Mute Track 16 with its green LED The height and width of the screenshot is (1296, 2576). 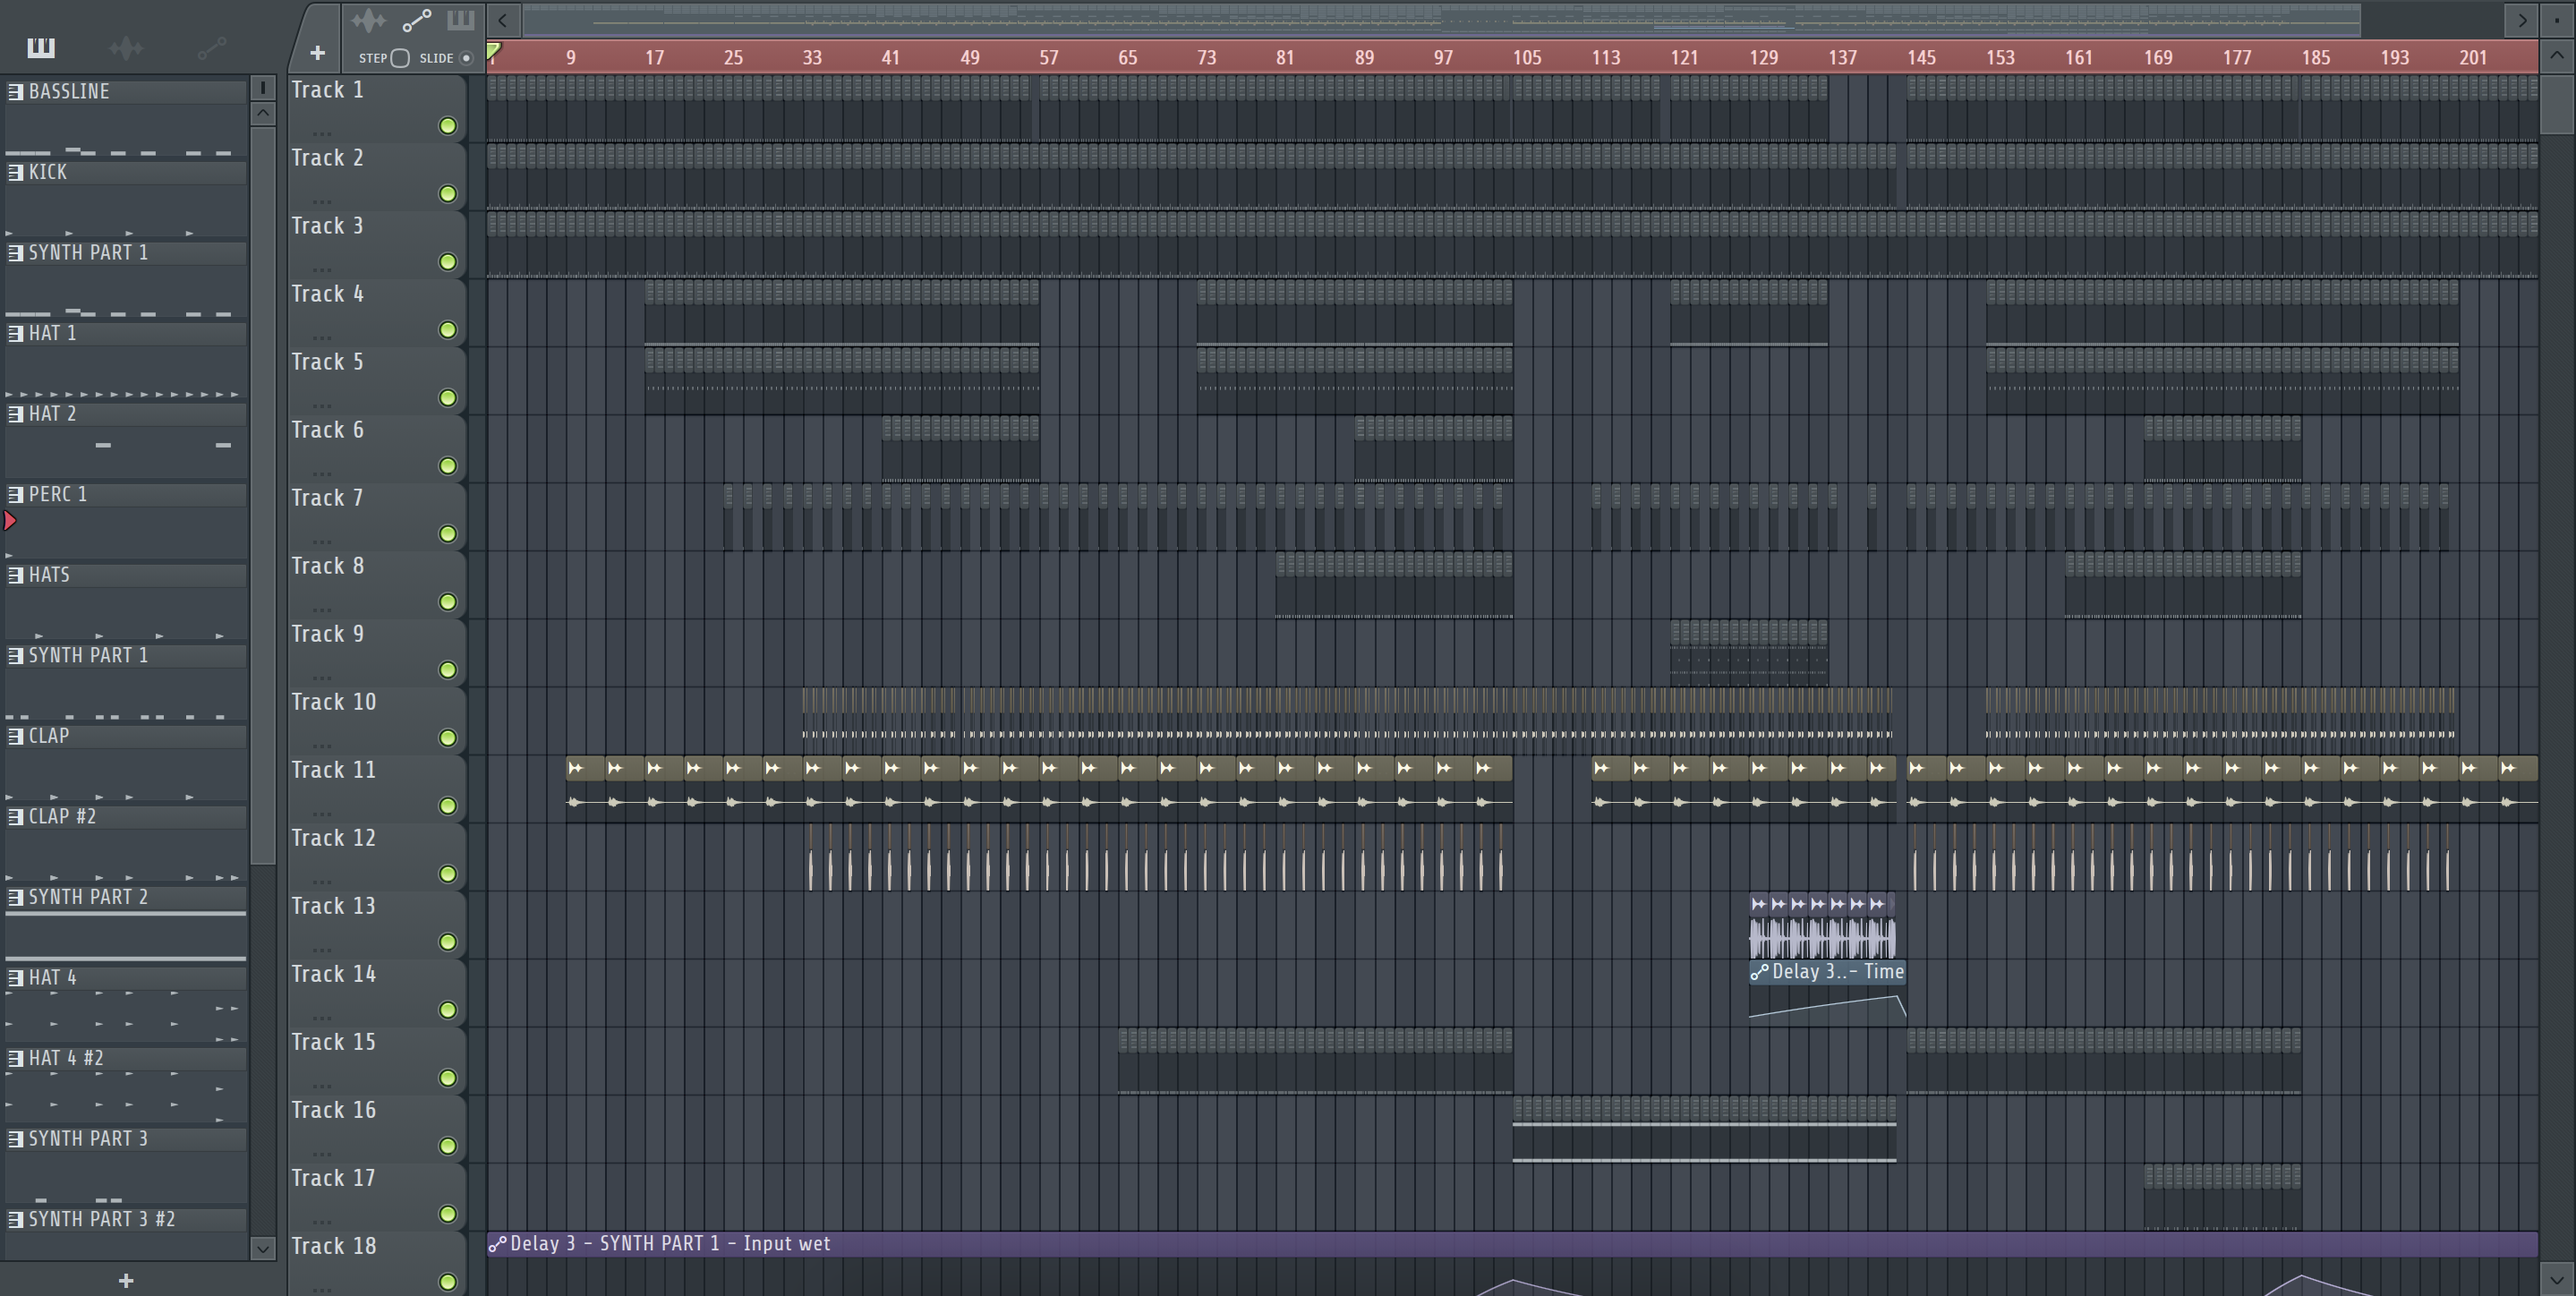(x=448, y=1146)
